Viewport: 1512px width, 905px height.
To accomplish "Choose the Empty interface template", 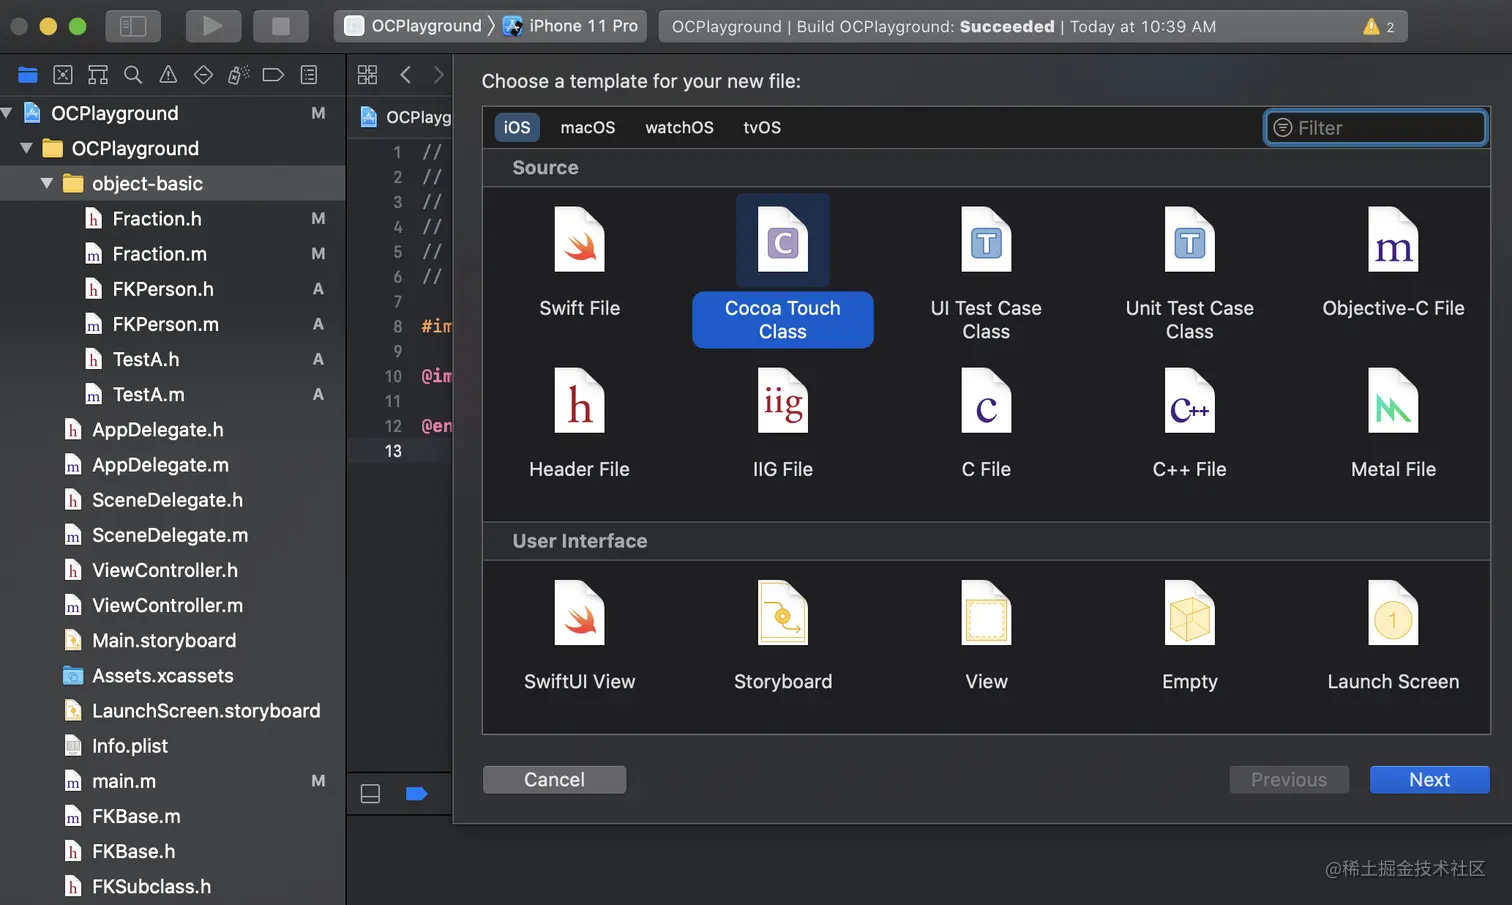I will (1189, 635).
